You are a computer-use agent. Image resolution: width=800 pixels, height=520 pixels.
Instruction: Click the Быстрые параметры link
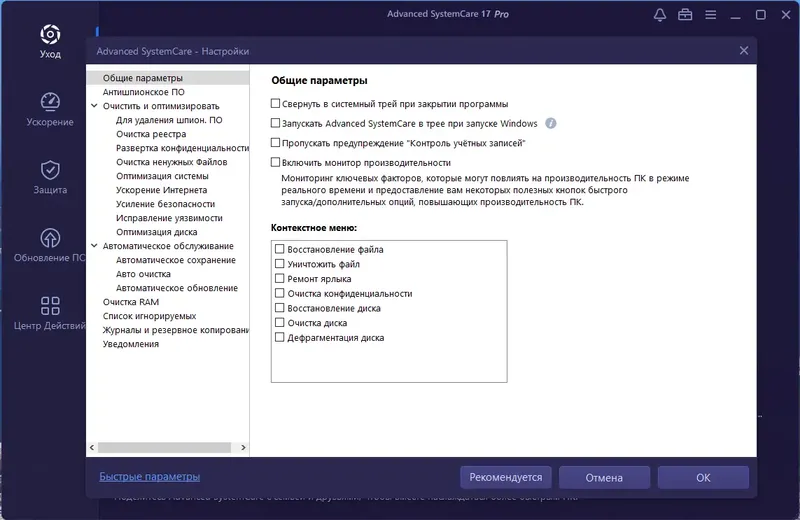[149, 477]
